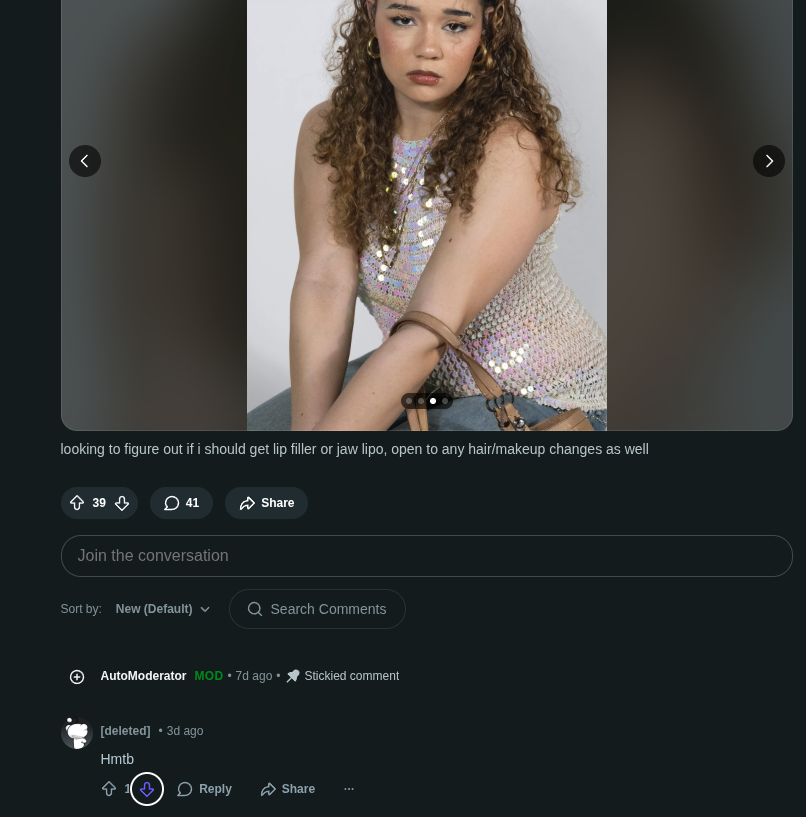Upvote the deleted user's 'Hmtb' comment
Viewport: 806px width, 817px height.
click(x=109, y=789)
